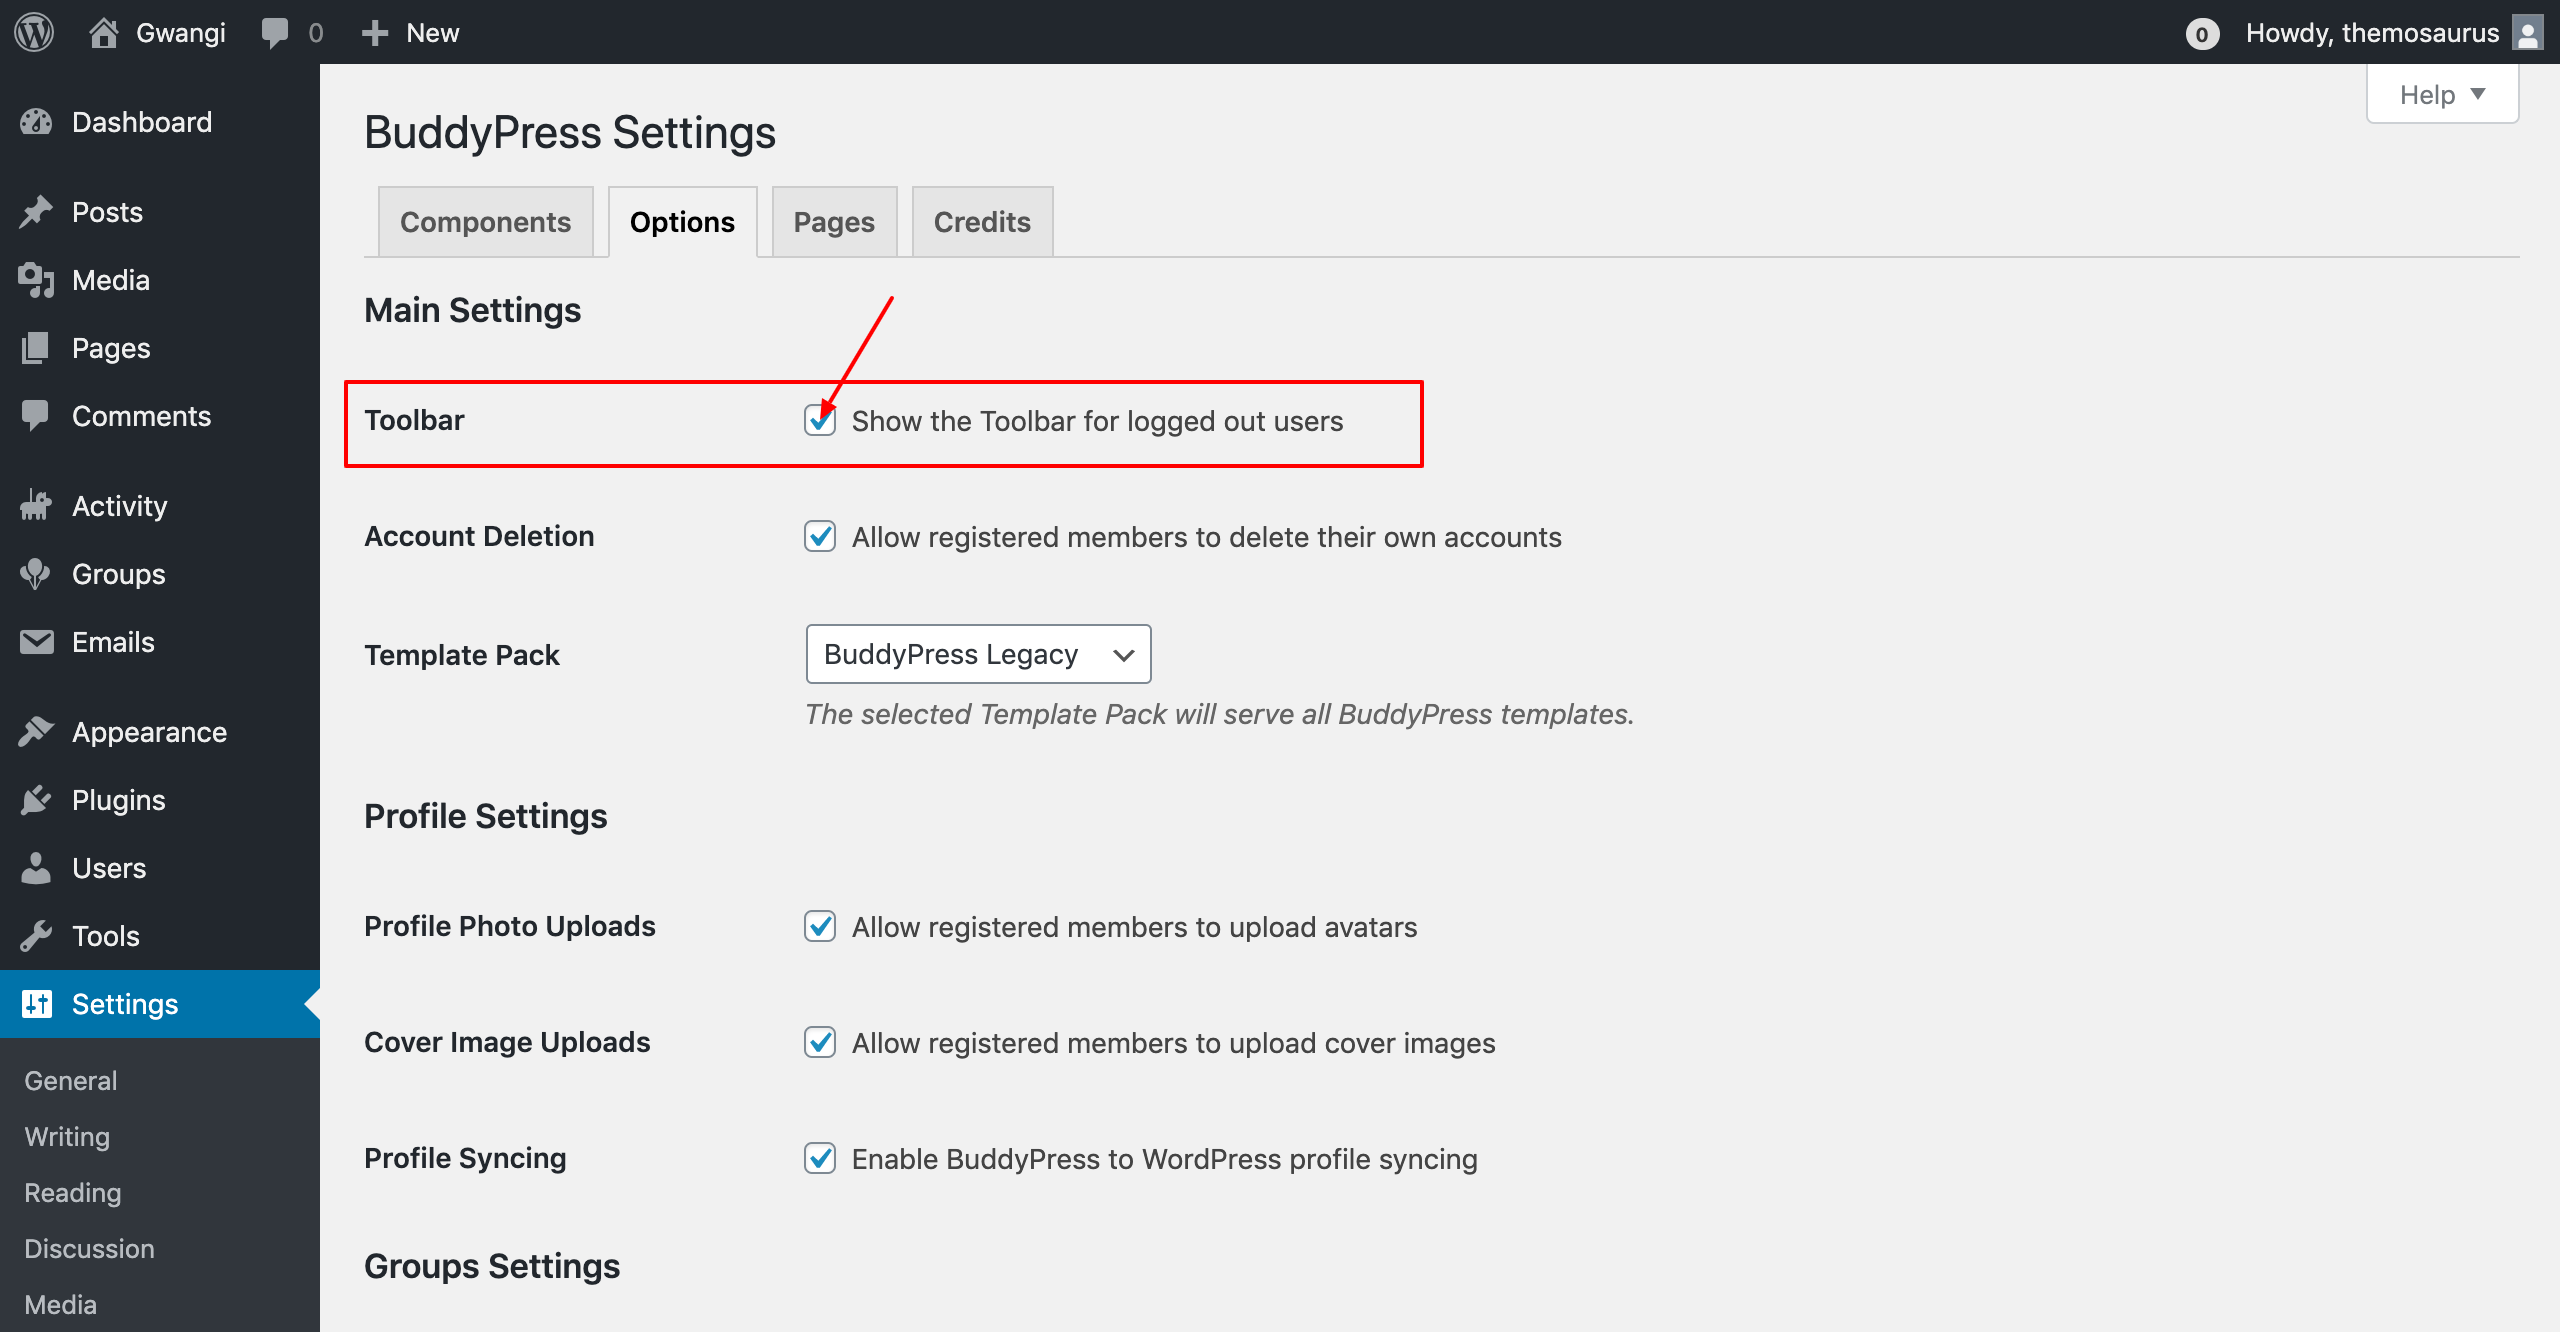Screen dimensions: 2560x1332
Task: Open General settings submenu link
Action: pyautogui.click(x=70, y=1081)
